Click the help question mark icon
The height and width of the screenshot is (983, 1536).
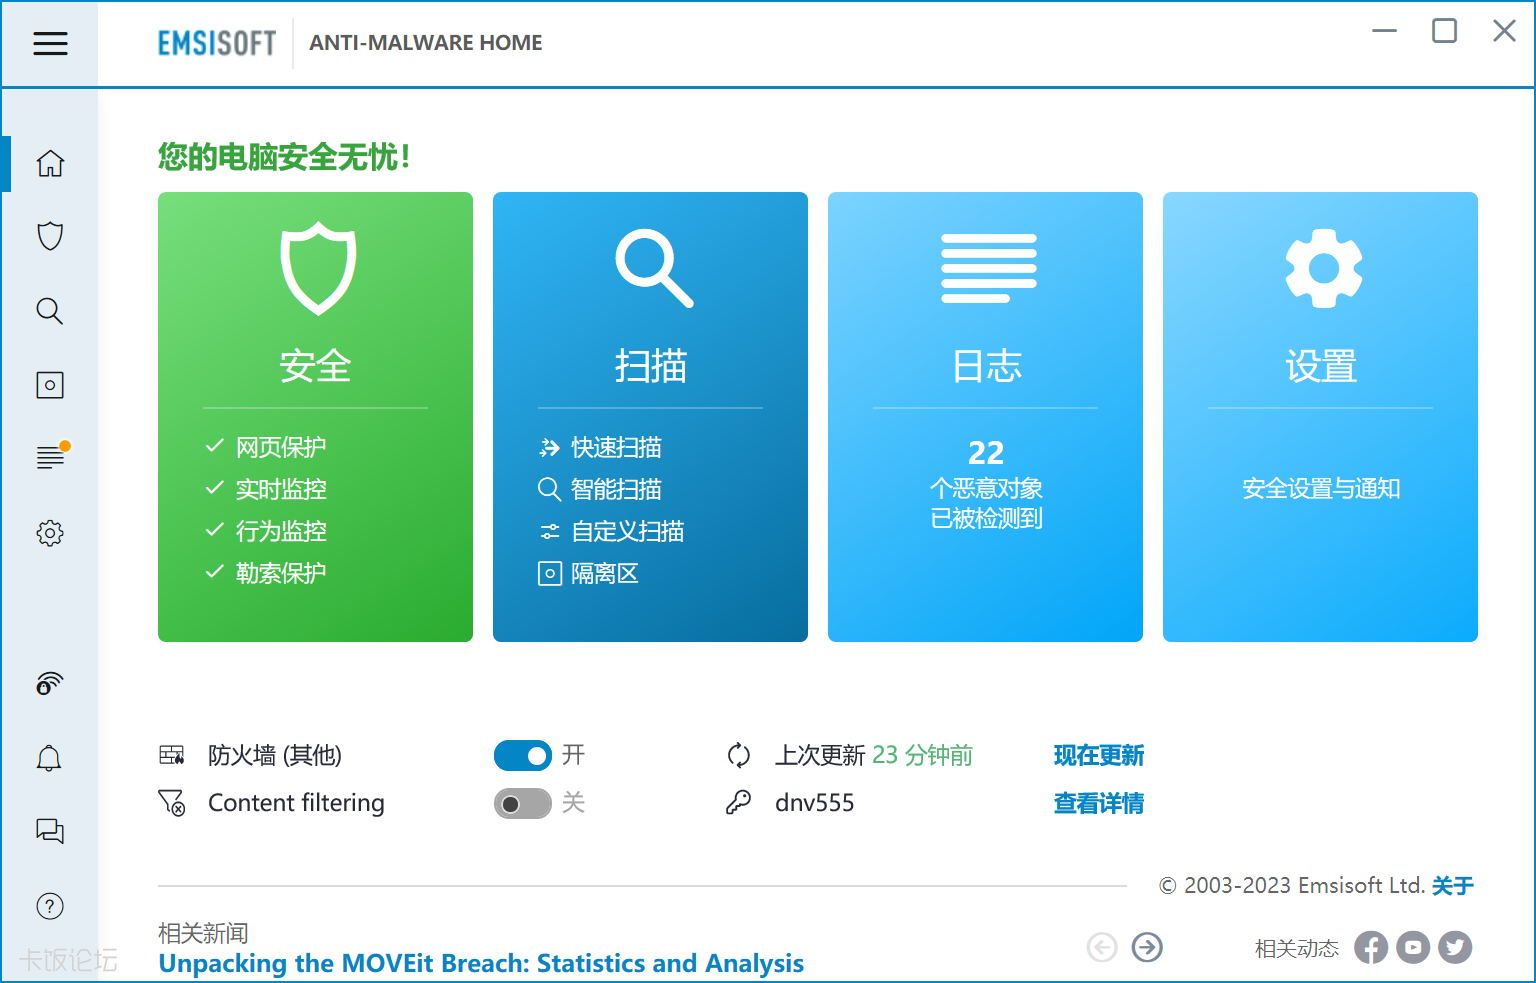(50, 906)
